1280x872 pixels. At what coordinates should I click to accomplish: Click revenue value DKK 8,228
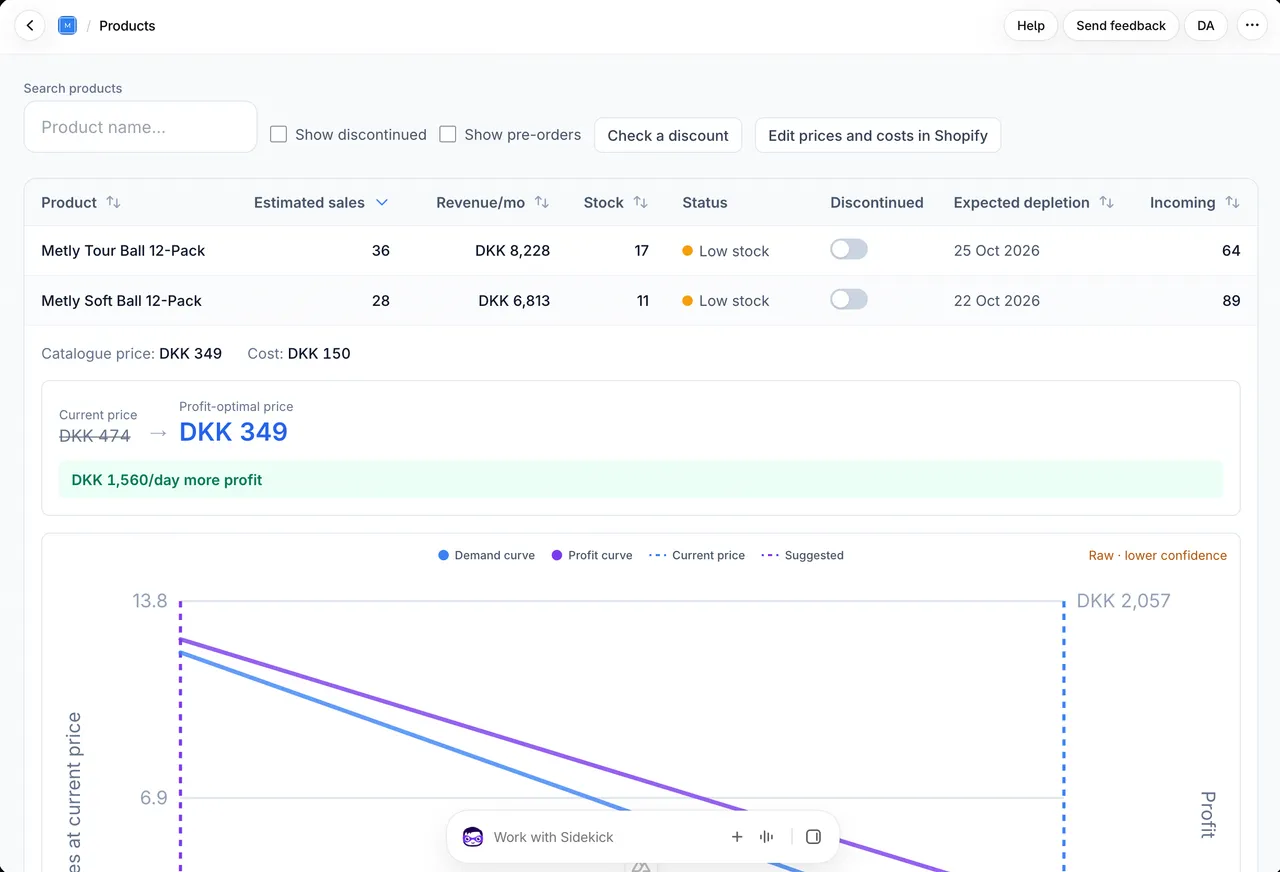coord(512,251)
